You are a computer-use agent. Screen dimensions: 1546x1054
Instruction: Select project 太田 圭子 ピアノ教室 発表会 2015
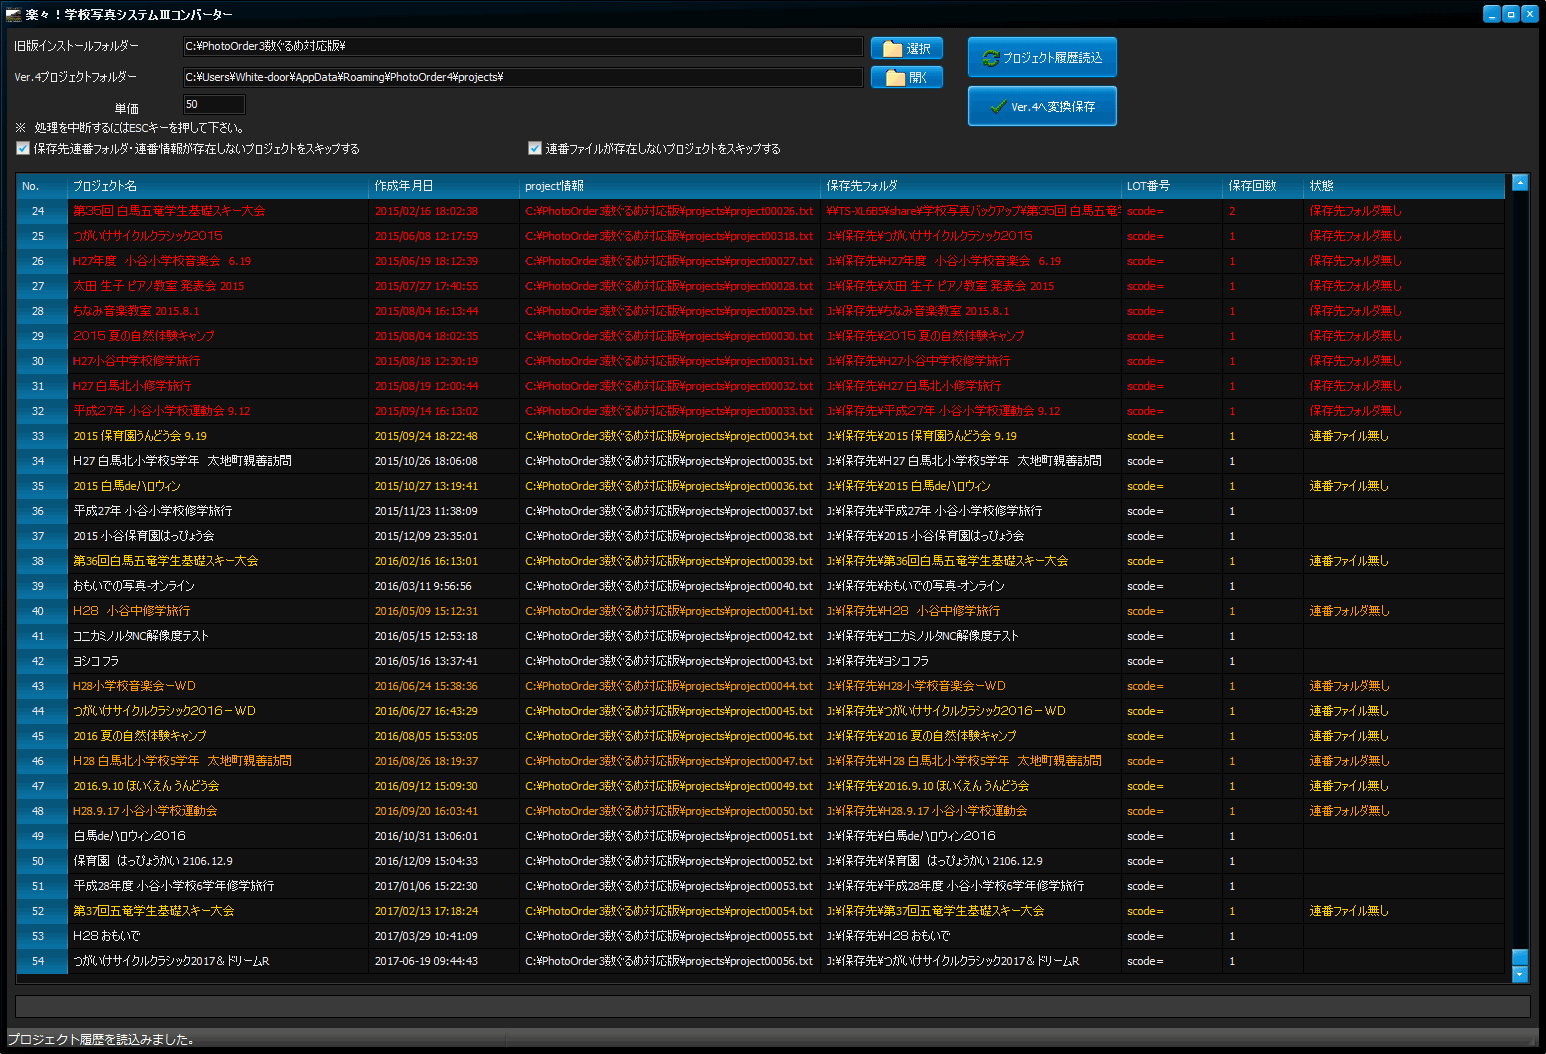[x=158, y=286]
